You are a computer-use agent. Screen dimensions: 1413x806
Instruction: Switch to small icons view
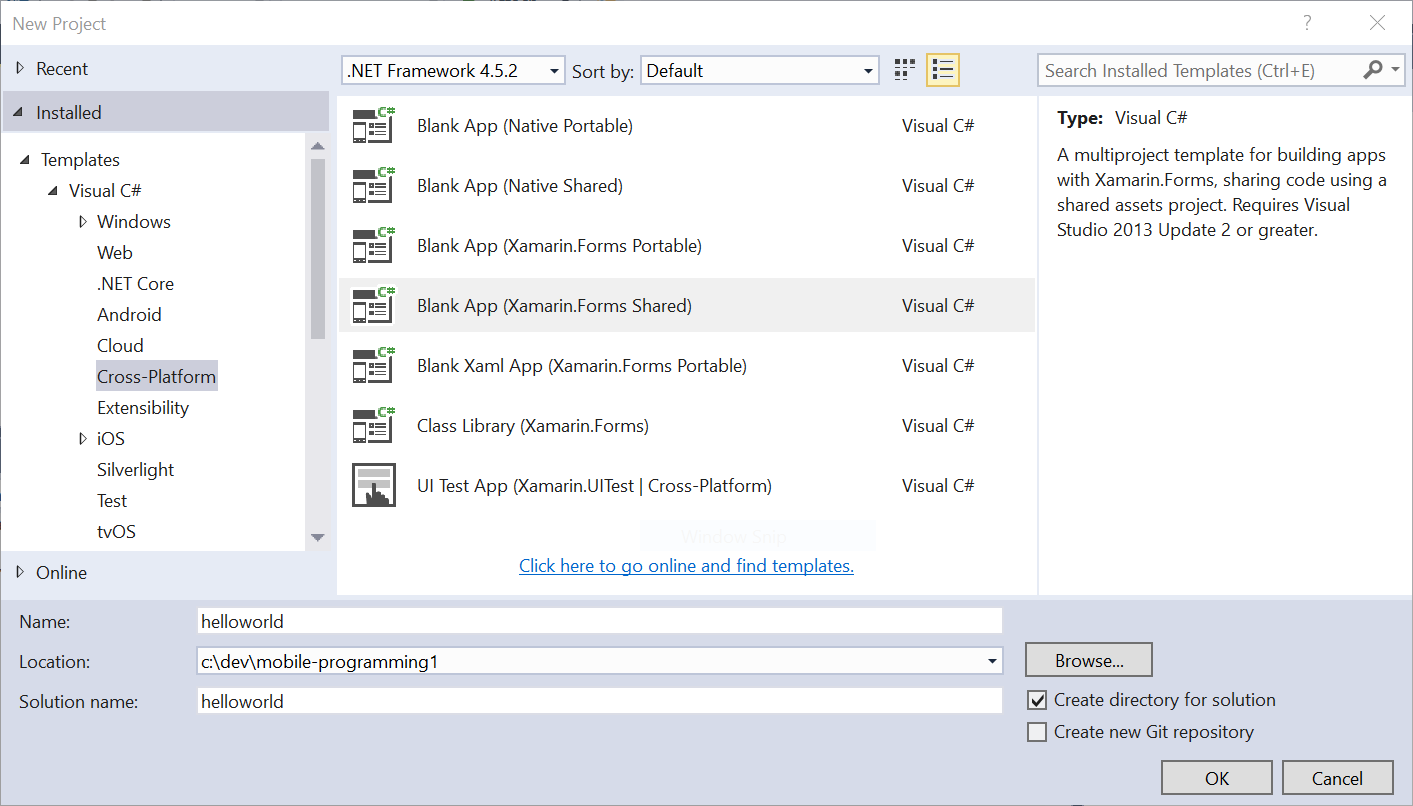pos(904,70)
